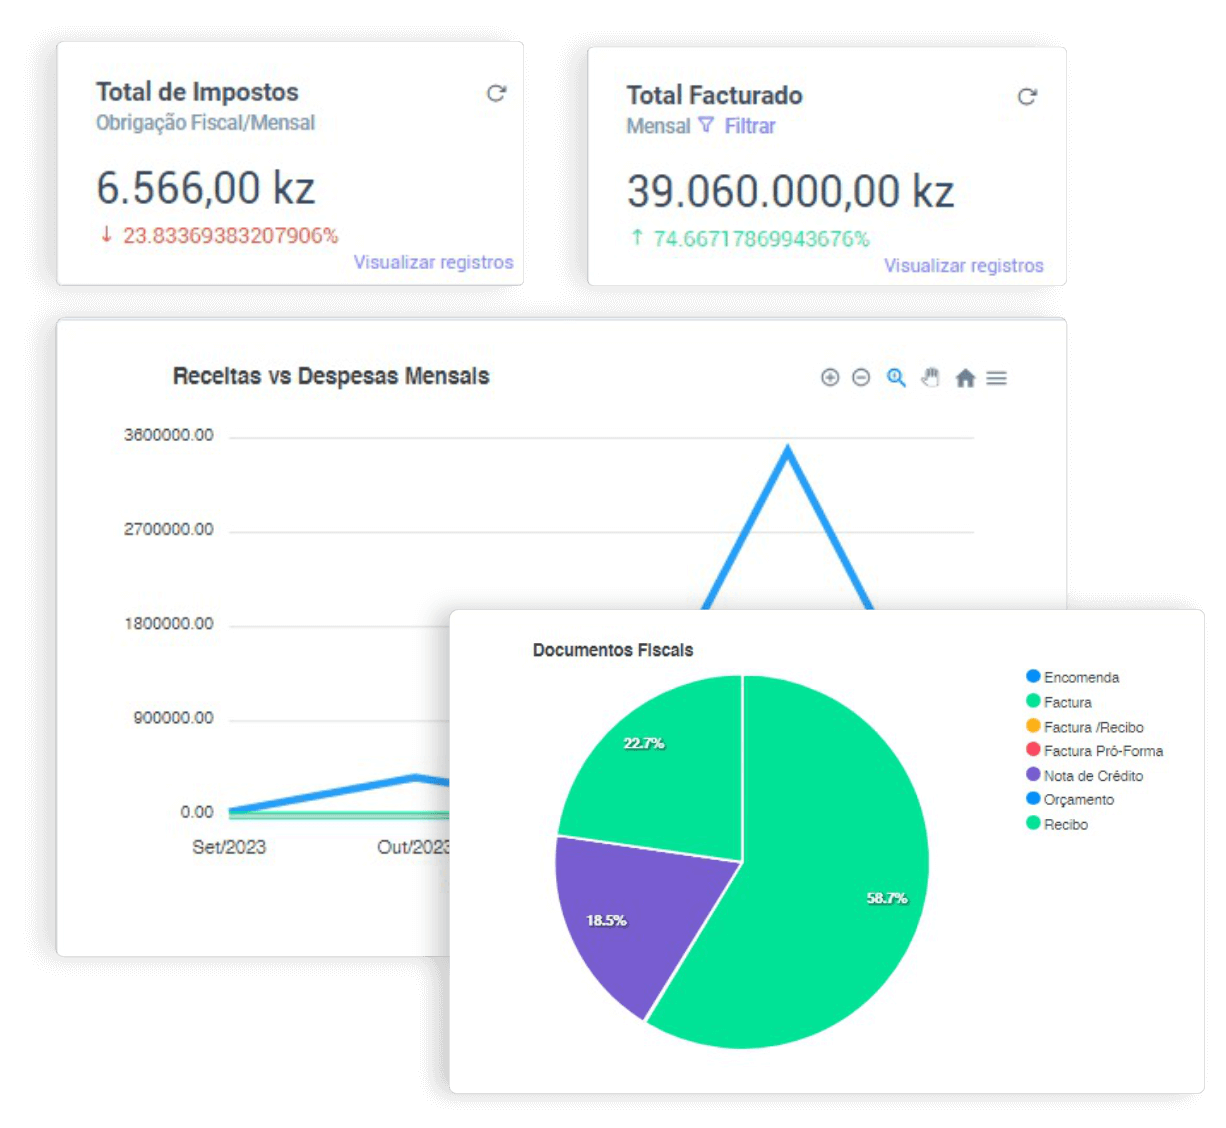Viewport: 1226px width, 1128px height.
Task: Toggle Factura Pró-Forma legend entry
Action: point(1102,751)
